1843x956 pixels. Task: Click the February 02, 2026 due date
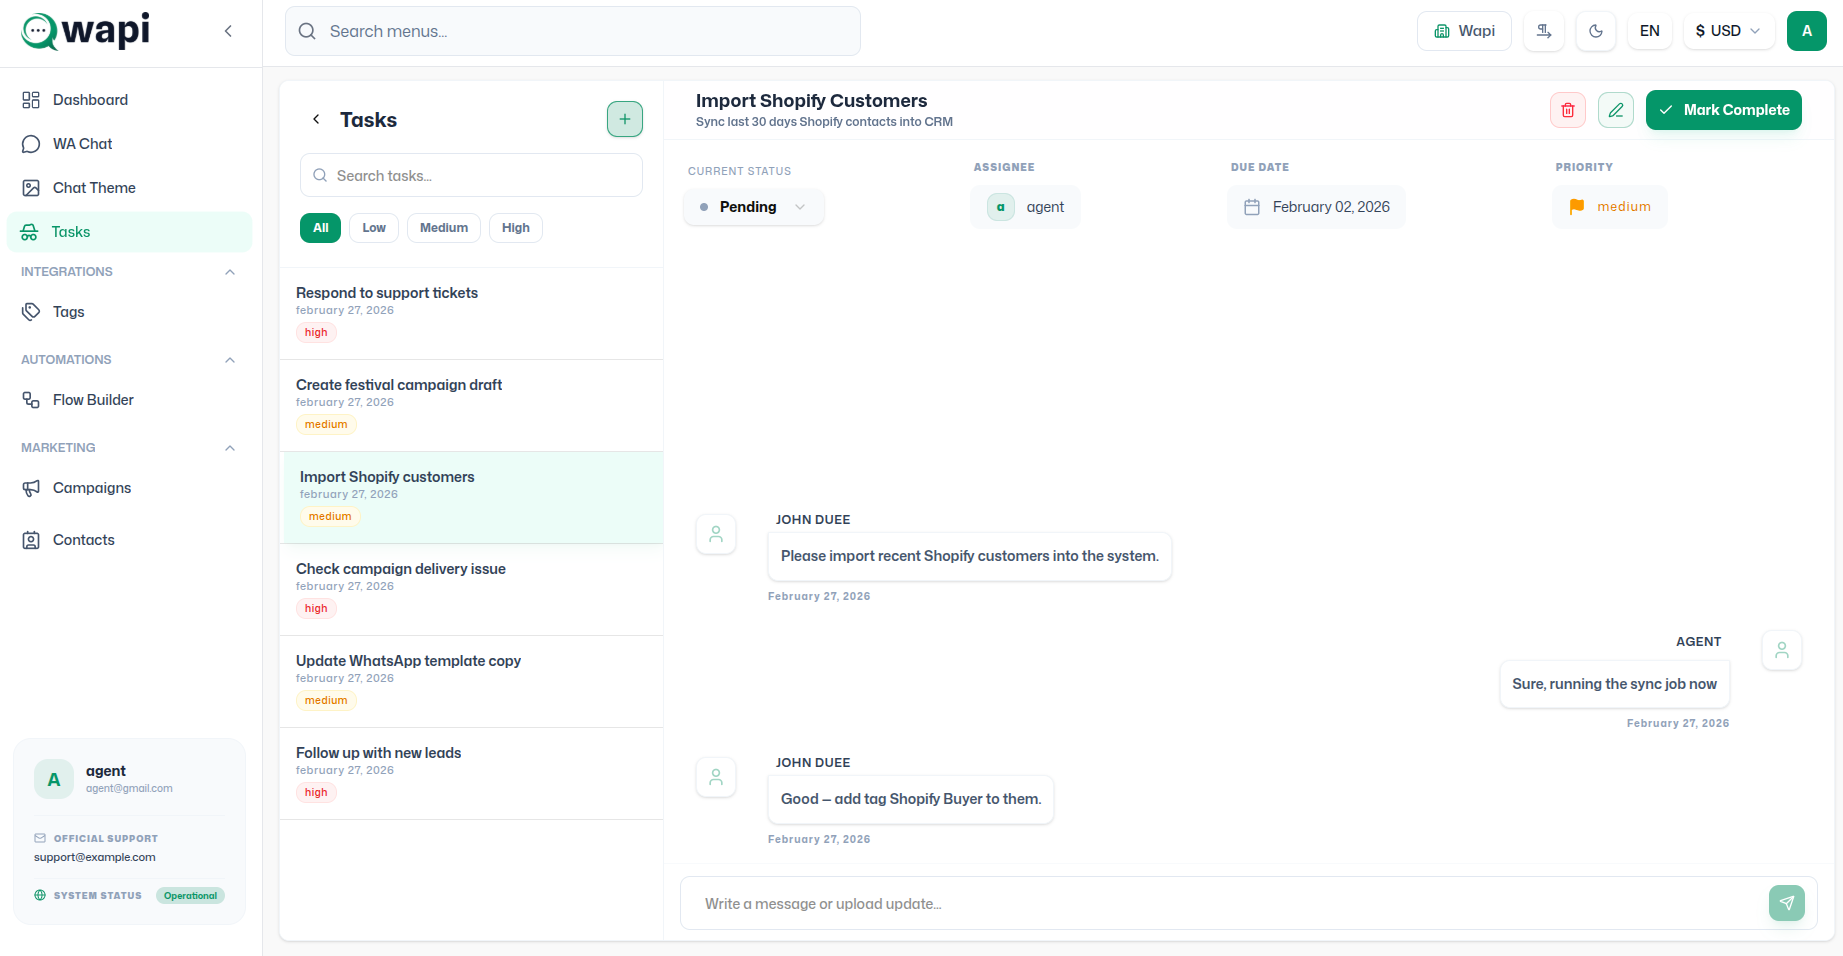point(1316,207)
